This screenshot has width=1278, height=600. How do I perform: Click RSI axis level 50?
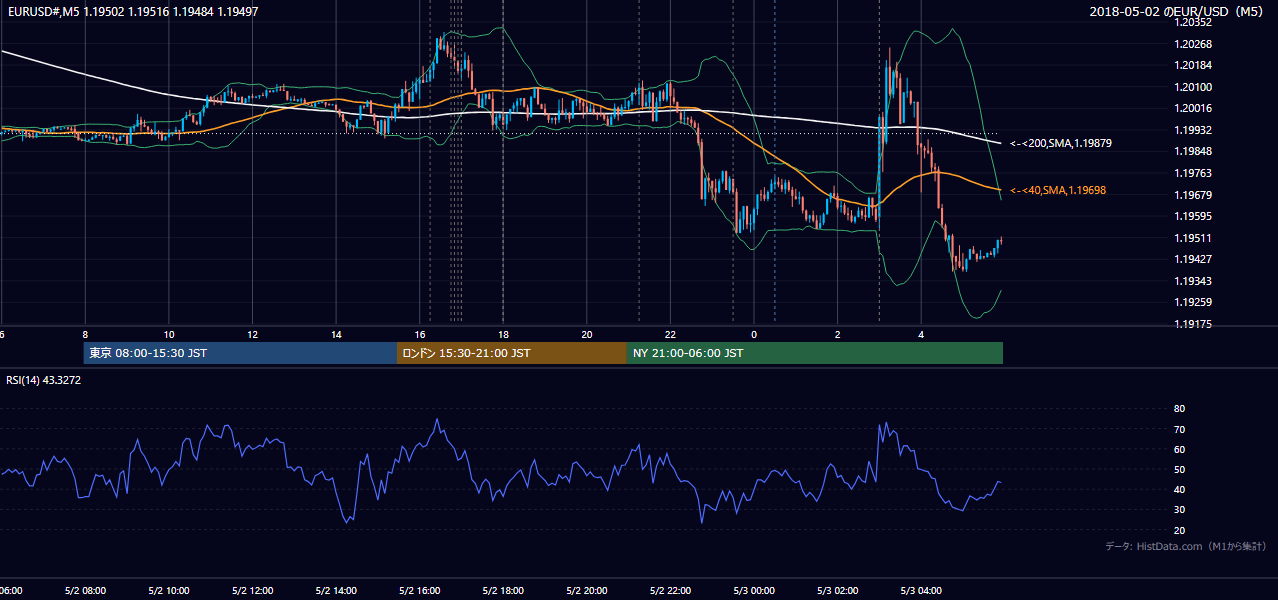coord(1180,469)
